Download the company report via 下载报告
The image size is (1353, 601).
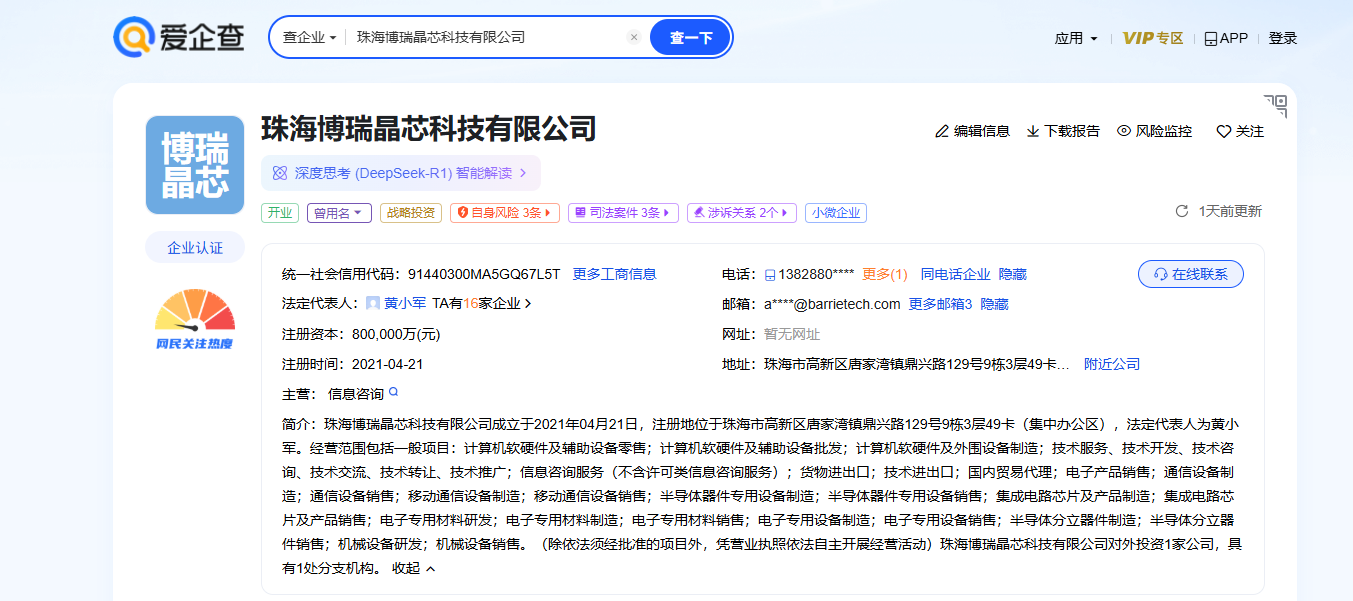point(1063,131)
